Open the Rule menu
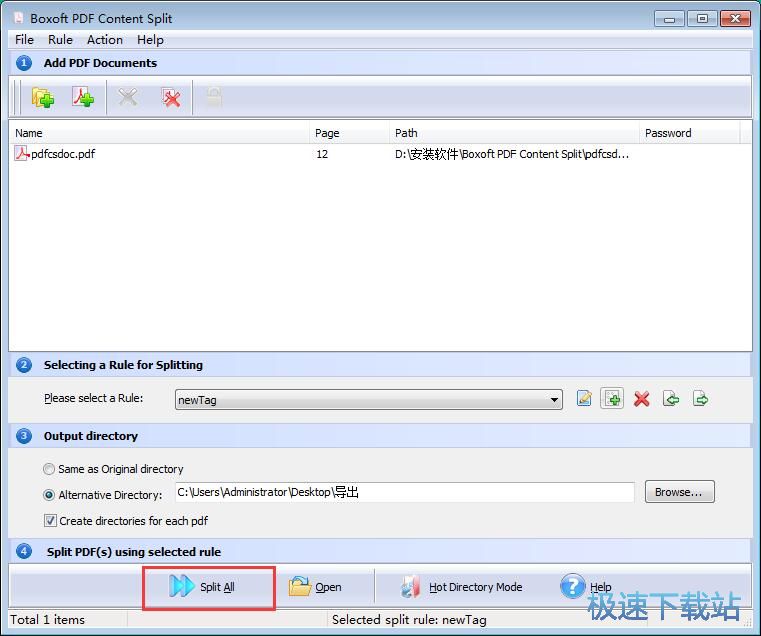This screenshot has width=761, height=636. coord(60,40)
